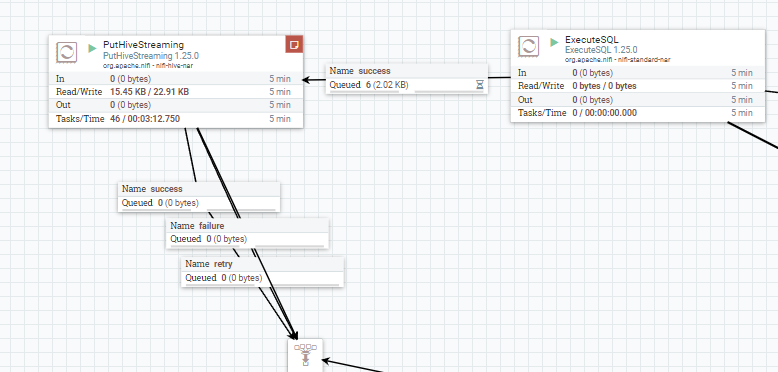778x372 pixels.
Task: Click the hourglass expiration icon on the success connection
Action: (x=480, y=85)
